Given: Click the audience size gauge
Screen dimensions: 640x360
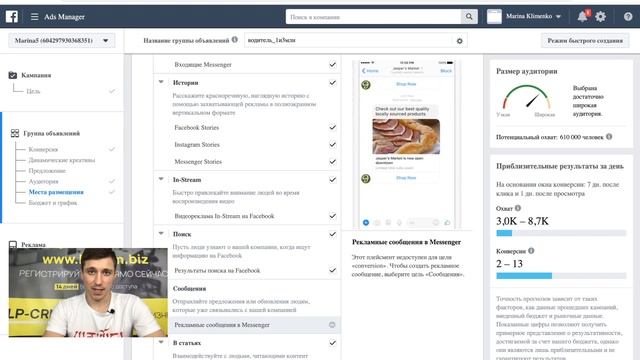Looking at the screenshot, I should coord(527,97).
